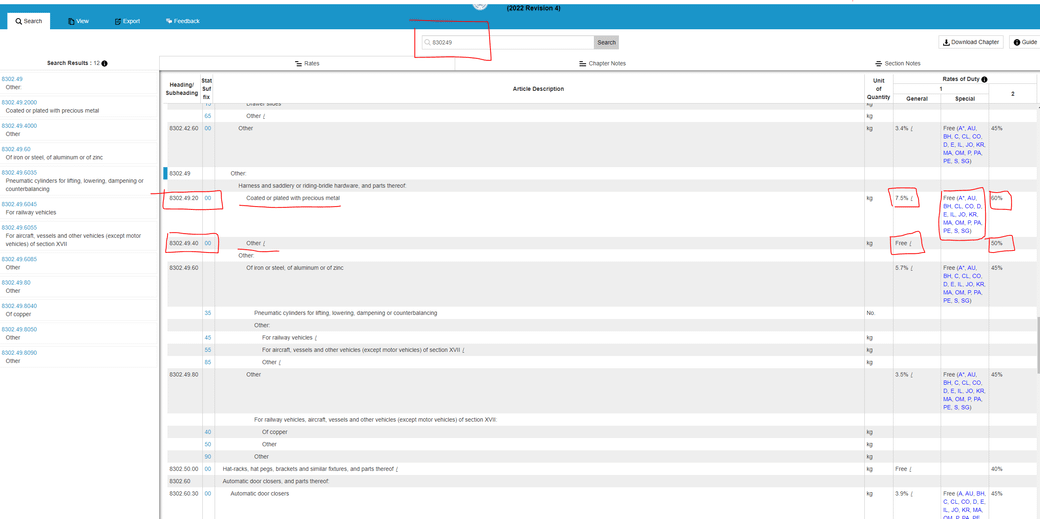Click footnote mark beside 'For railway vehicles'
The image size is (1040, 519).
pos(316,338)
